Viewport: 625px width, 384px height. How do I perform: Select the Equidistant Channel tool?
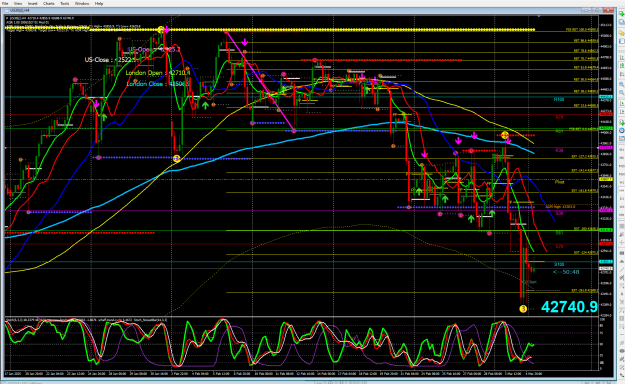tap(622, 277)
